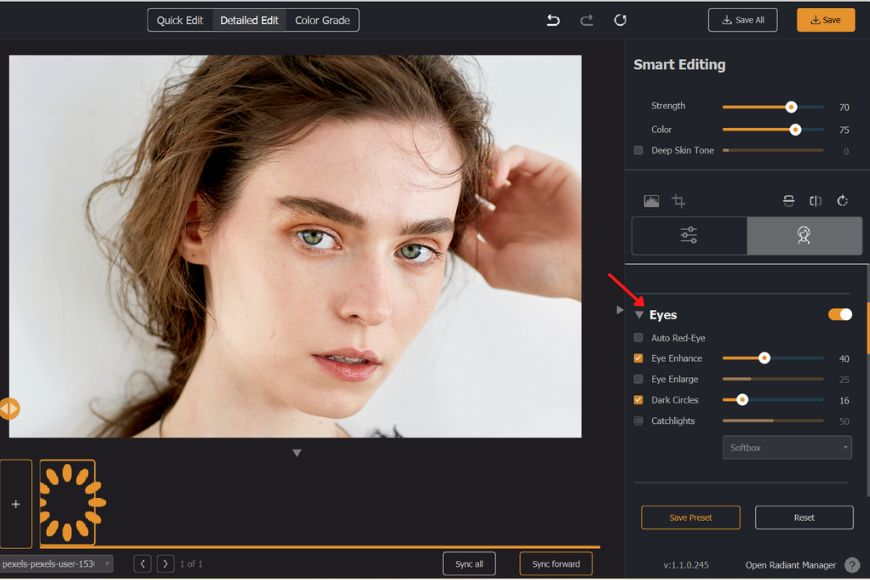Flip the image horizontally

coord(814,200)
